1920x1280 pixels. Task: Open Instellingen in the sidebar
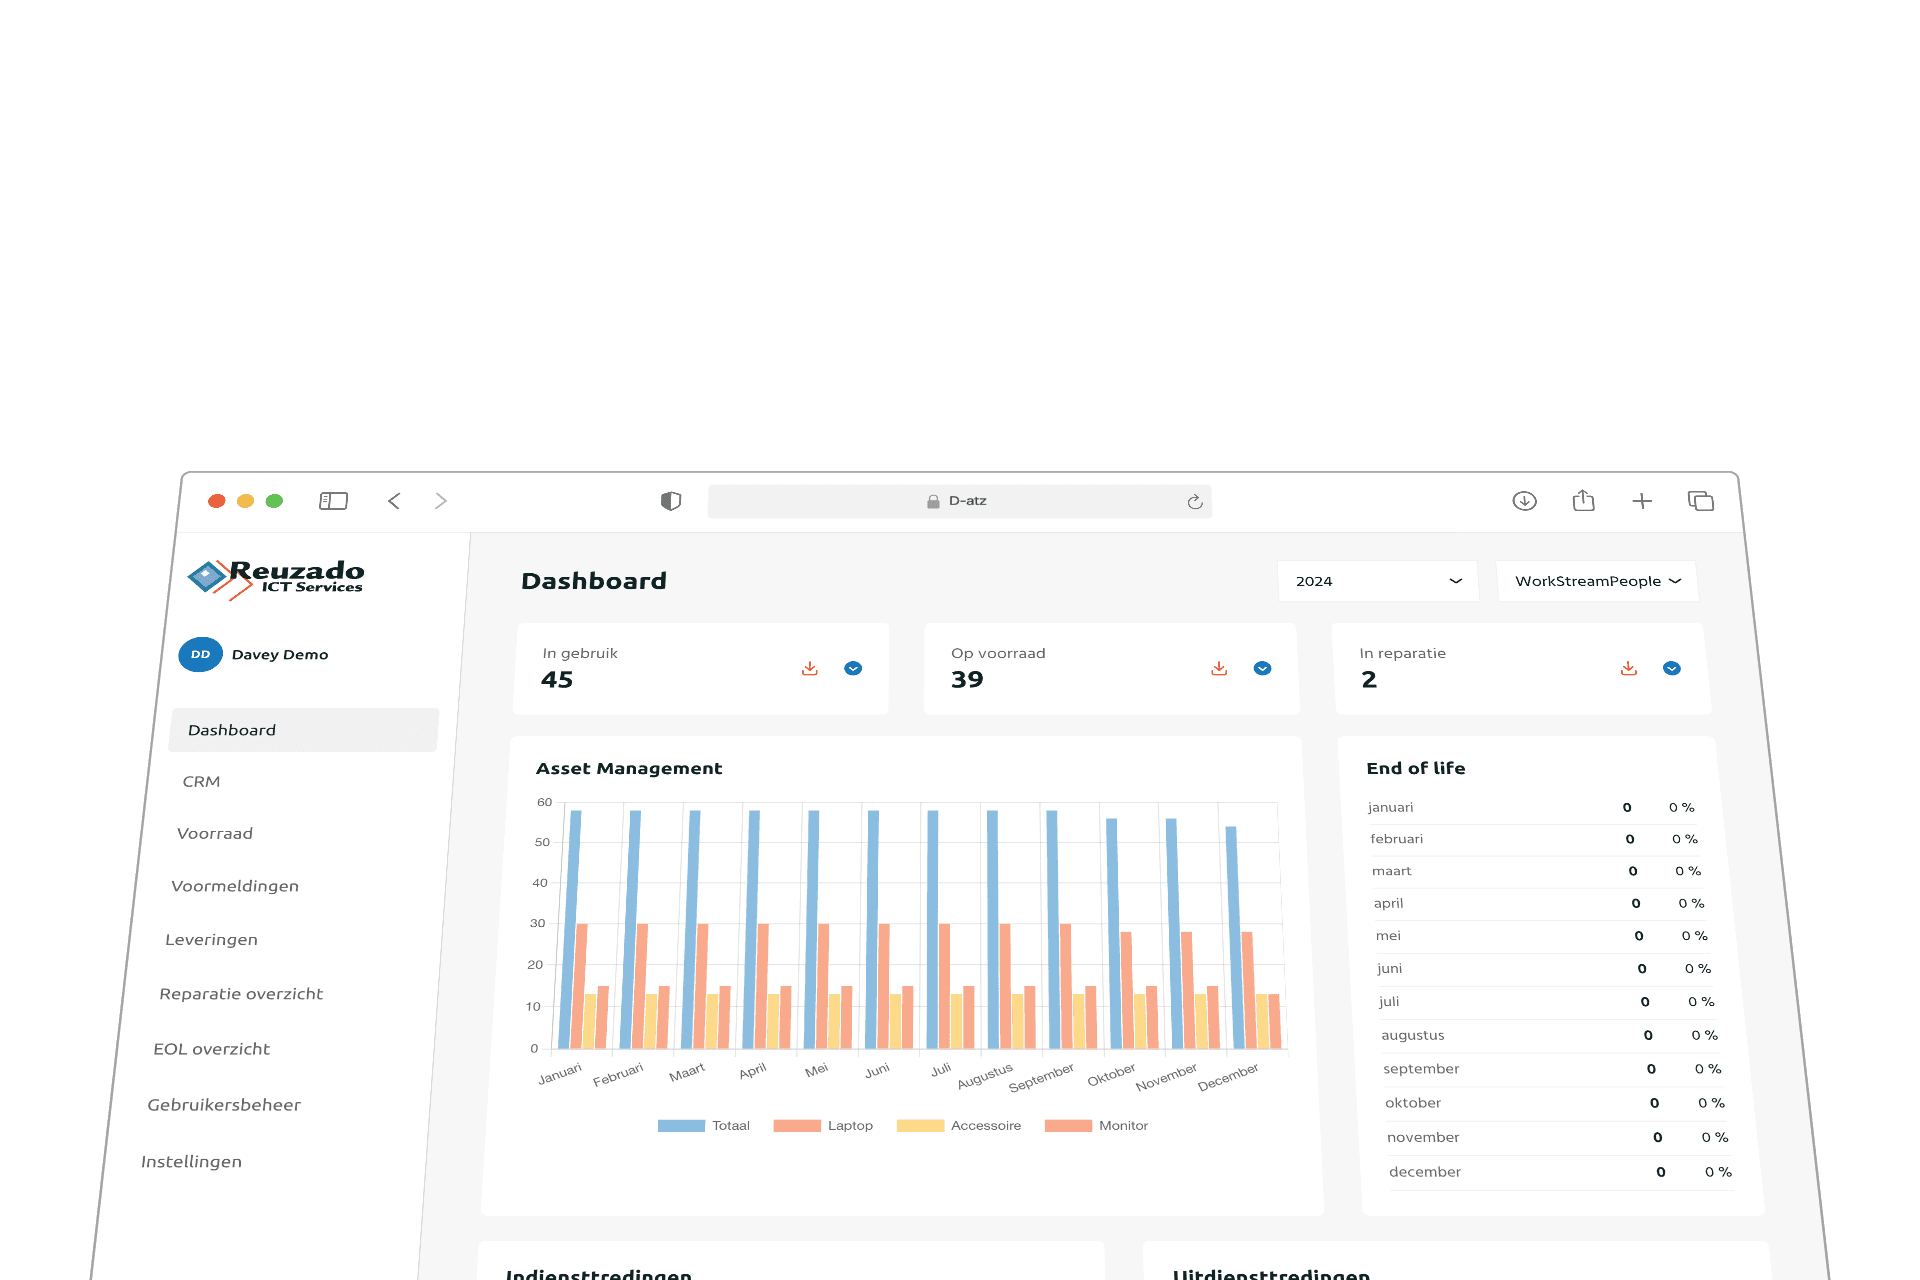[x=191, y=1162]
